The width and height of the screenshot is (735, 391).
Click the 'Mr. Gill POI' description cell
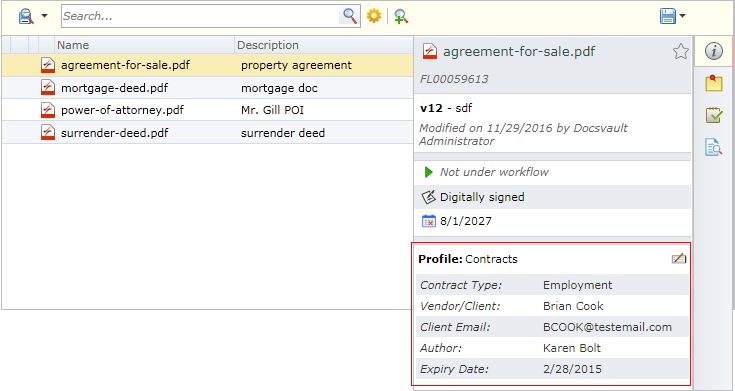tap(272, 110)
